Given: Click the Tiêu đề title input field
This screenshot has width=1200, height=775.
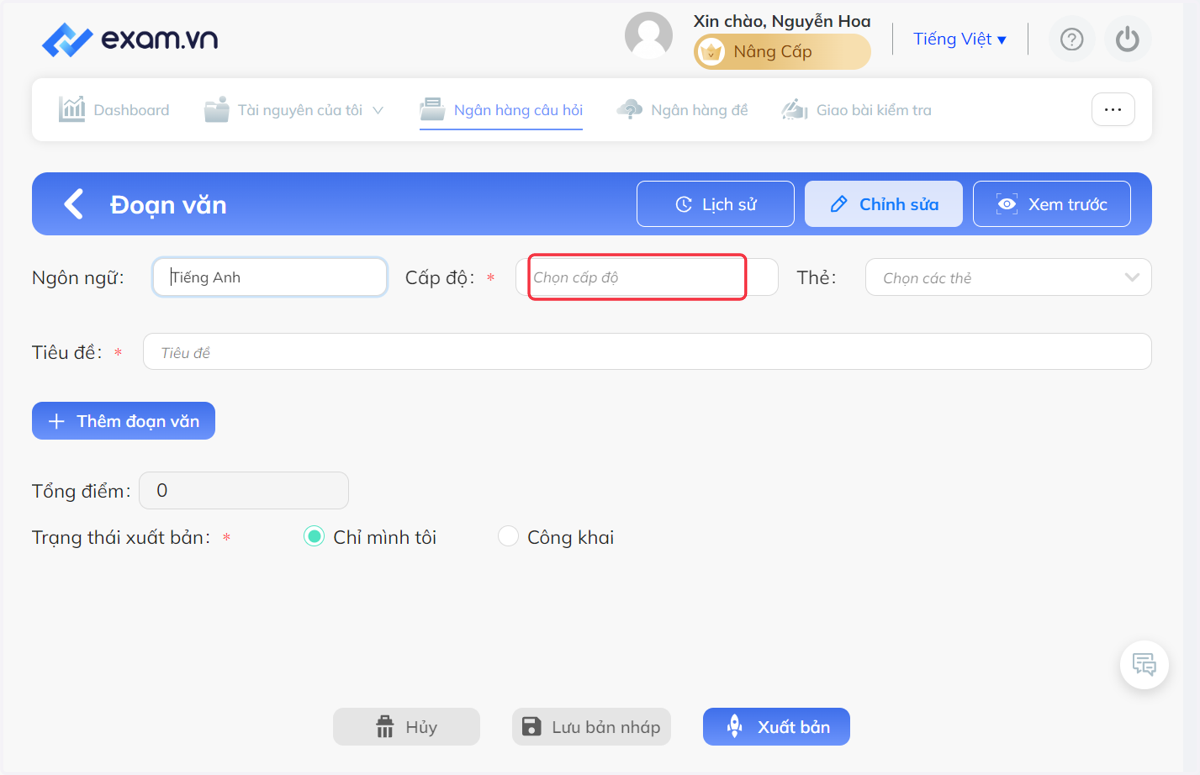Looking at the screenshot, I should 647,352.
